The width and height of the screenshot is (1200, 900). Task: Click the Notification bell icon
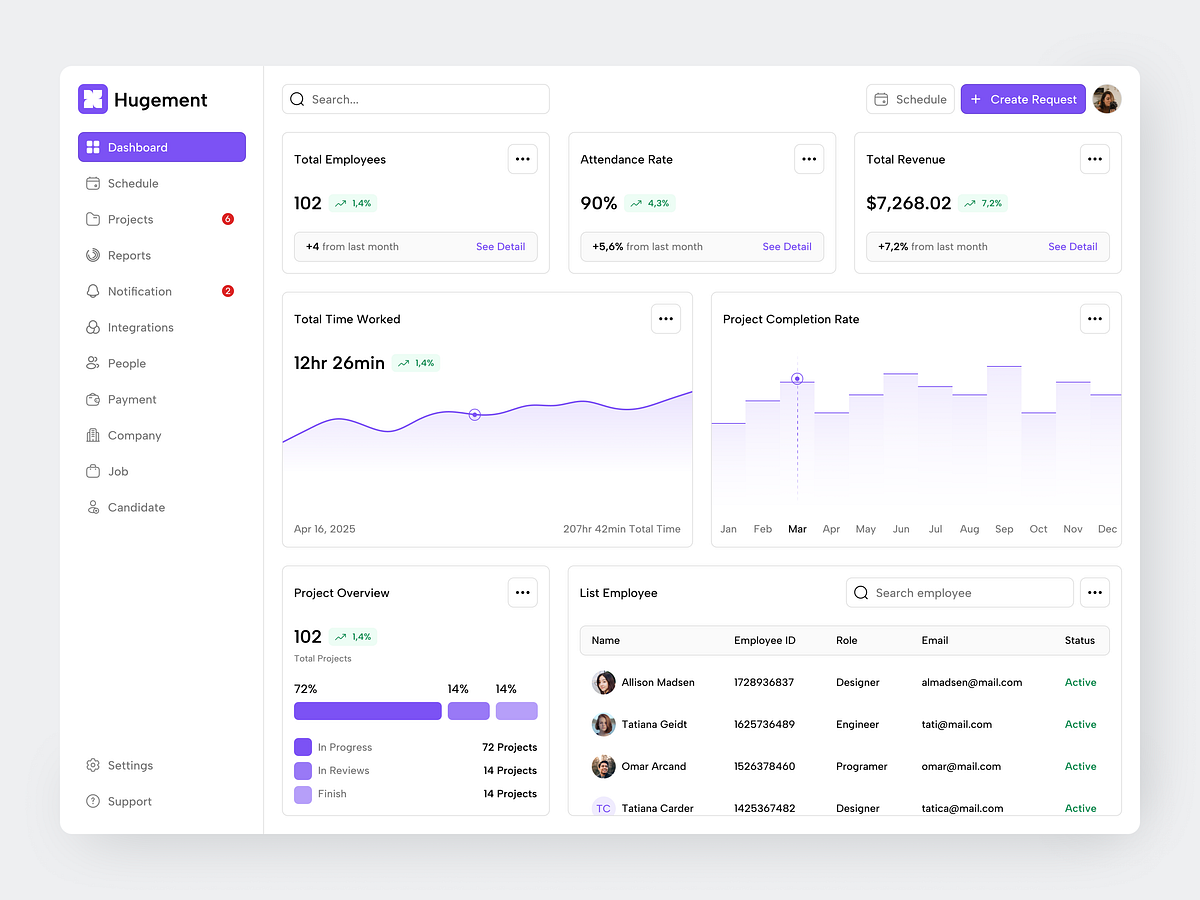coord(91,291)
